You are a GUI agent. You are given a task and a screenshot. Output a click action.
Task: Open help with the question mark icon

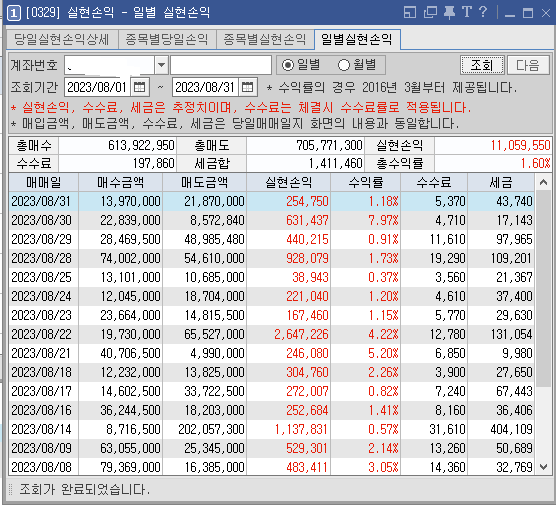pos(483,12)
